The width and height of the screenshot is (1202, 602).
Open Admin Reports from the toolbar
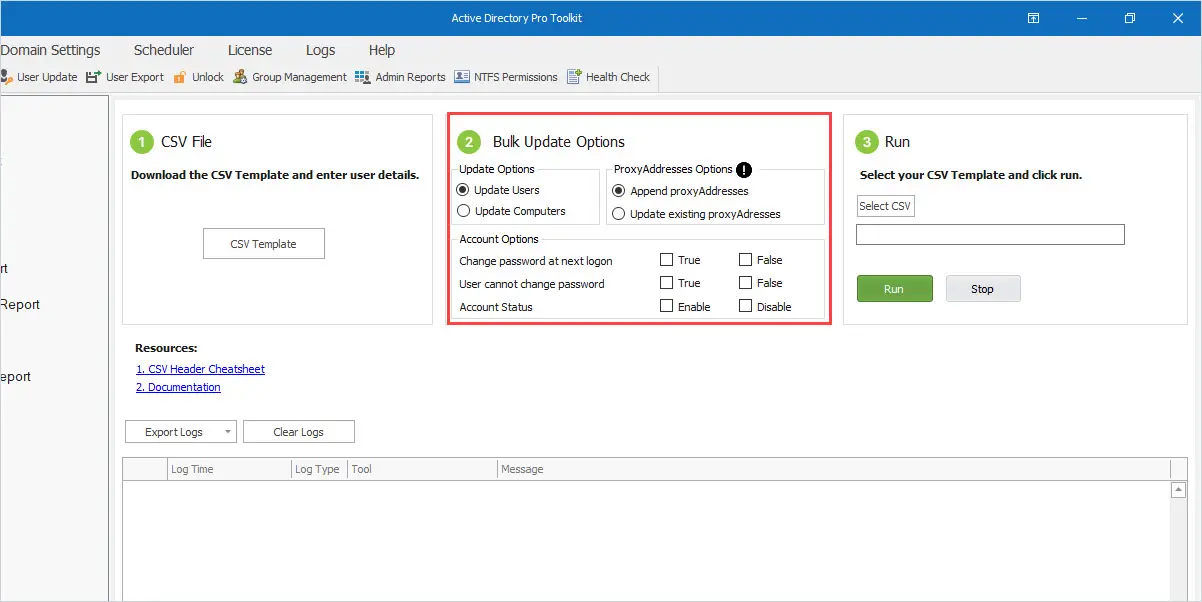pyautogui.click(x=400, y=77)
